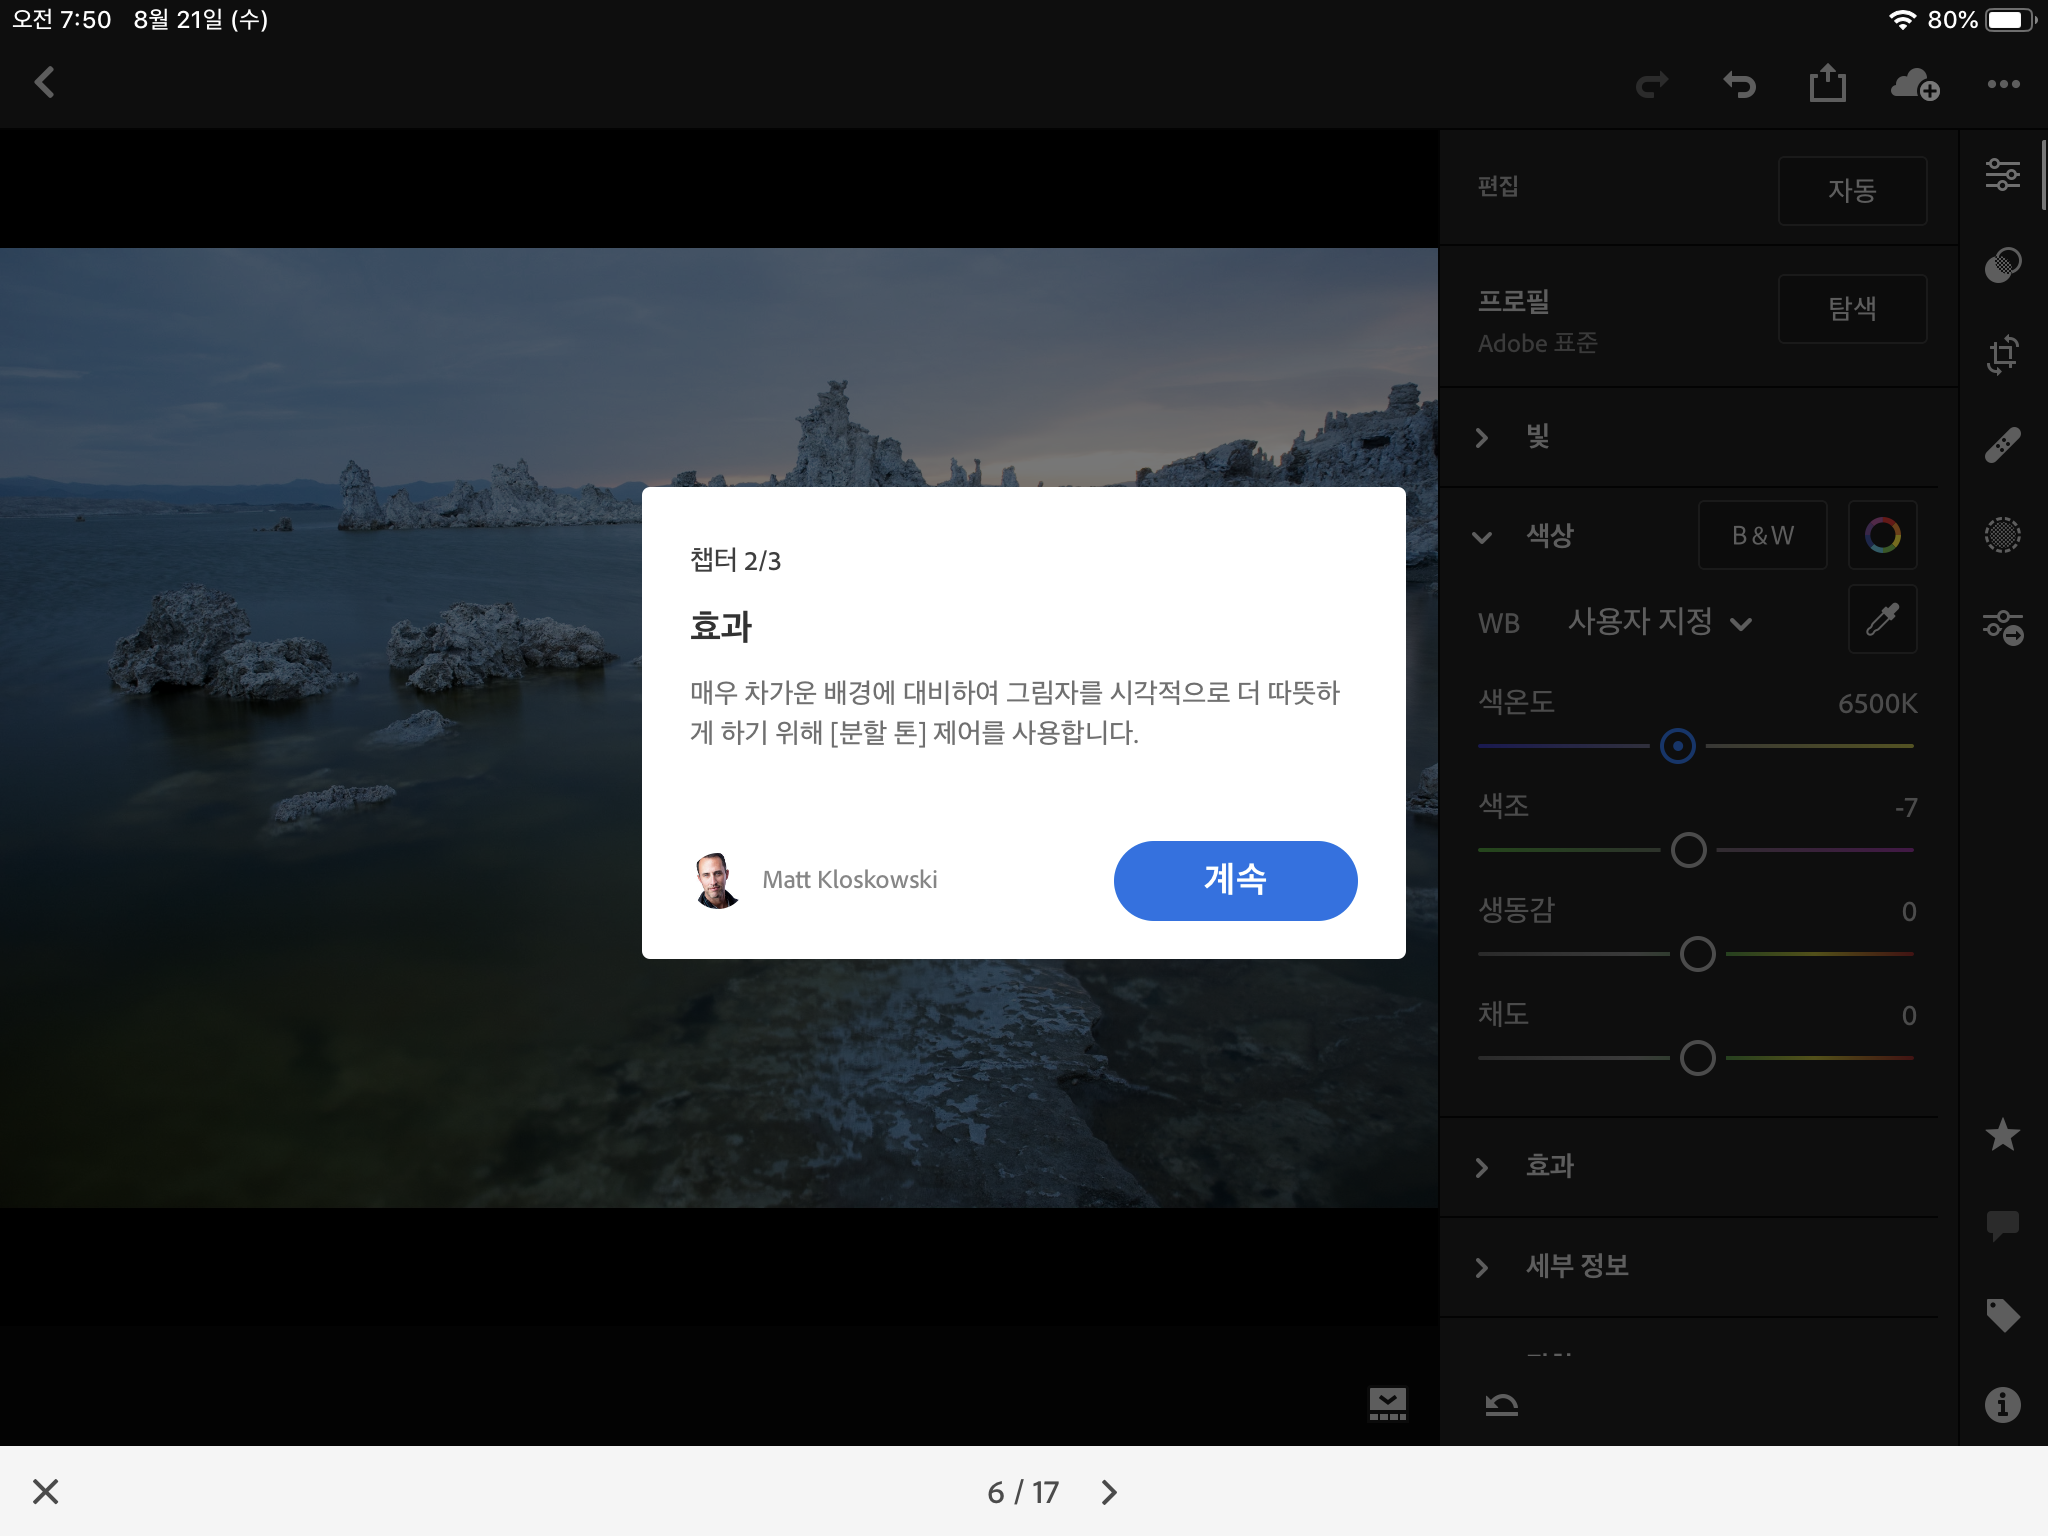Activate the white balance eyedropper
This screenshot has width=2048, height=1536.
click(x=1883, y=620)
